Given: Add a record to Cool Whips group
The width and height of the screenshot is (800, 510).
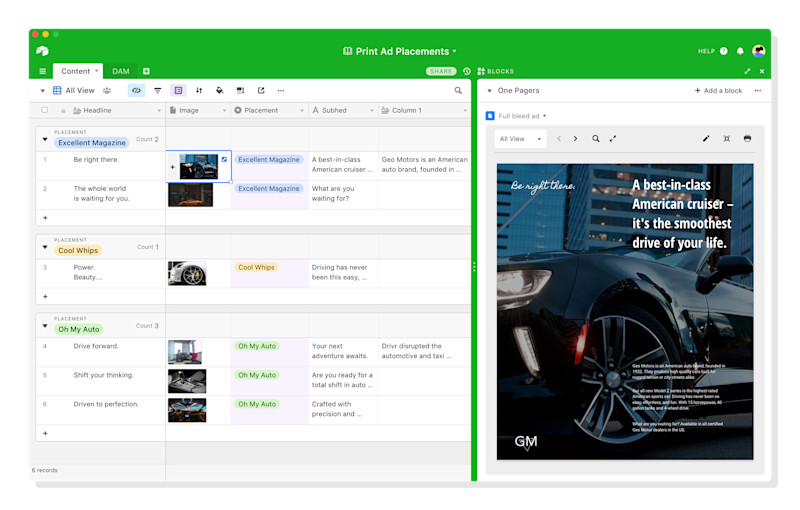Looking at the screenshot, I should [x=45, y=296].
